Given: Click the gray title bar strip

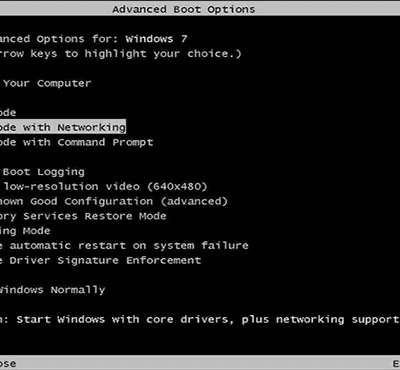Looking at the screenshot, I should pos(200,8).
